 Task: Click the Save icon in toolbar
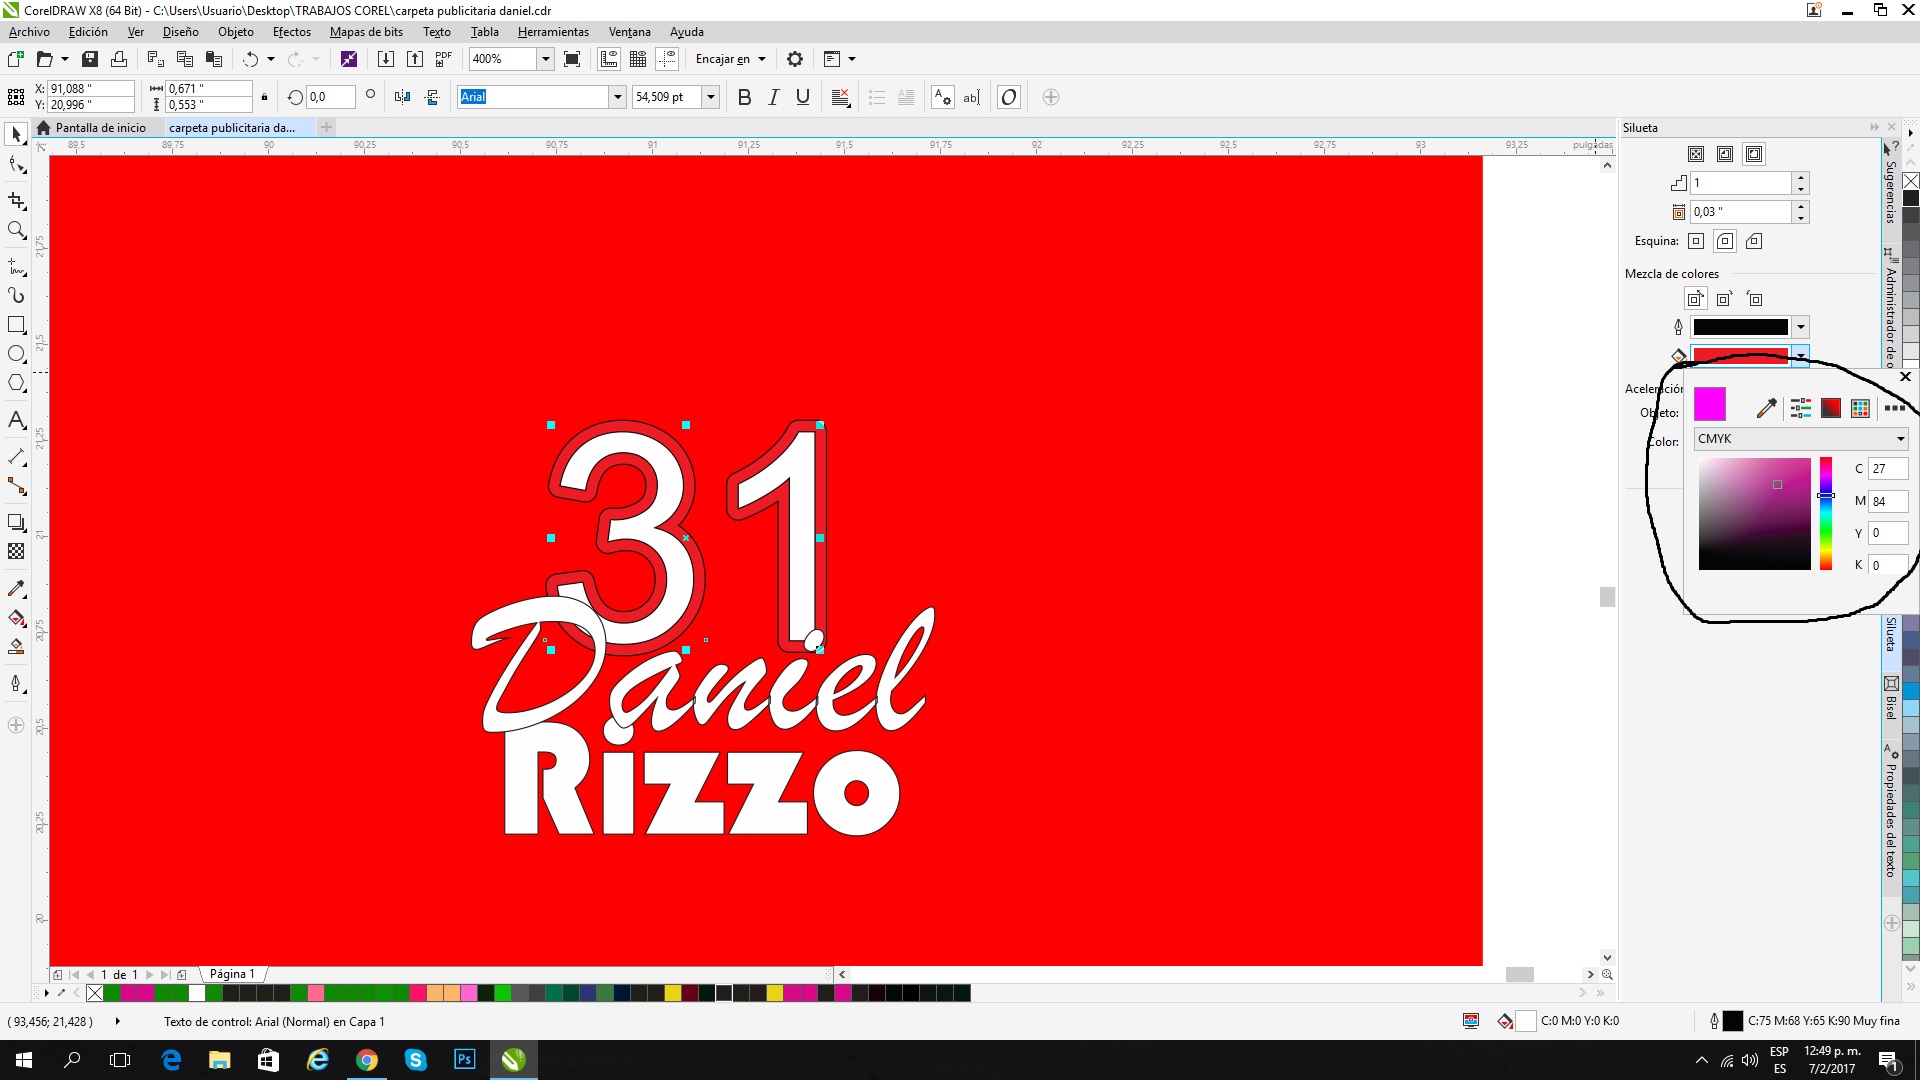90,59
